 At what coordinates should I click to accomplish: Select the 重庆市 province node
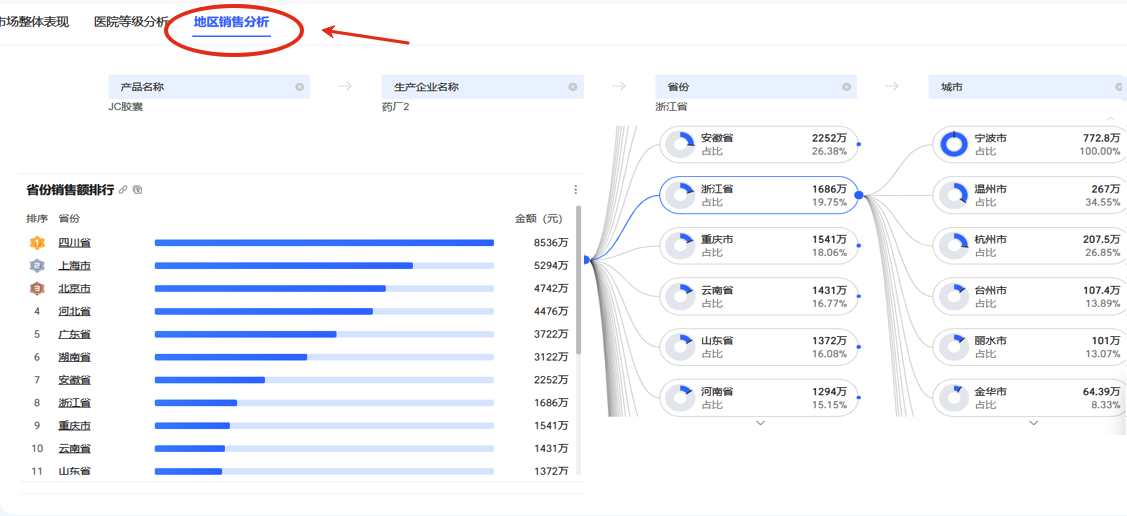(758, 246)
